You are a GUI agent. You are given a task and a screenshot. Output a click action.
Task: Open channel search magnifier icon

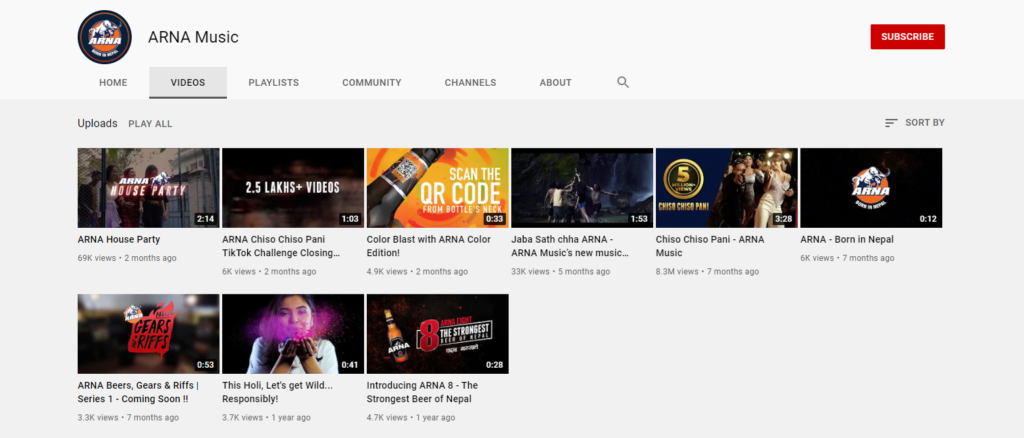[x=623, y=82]
